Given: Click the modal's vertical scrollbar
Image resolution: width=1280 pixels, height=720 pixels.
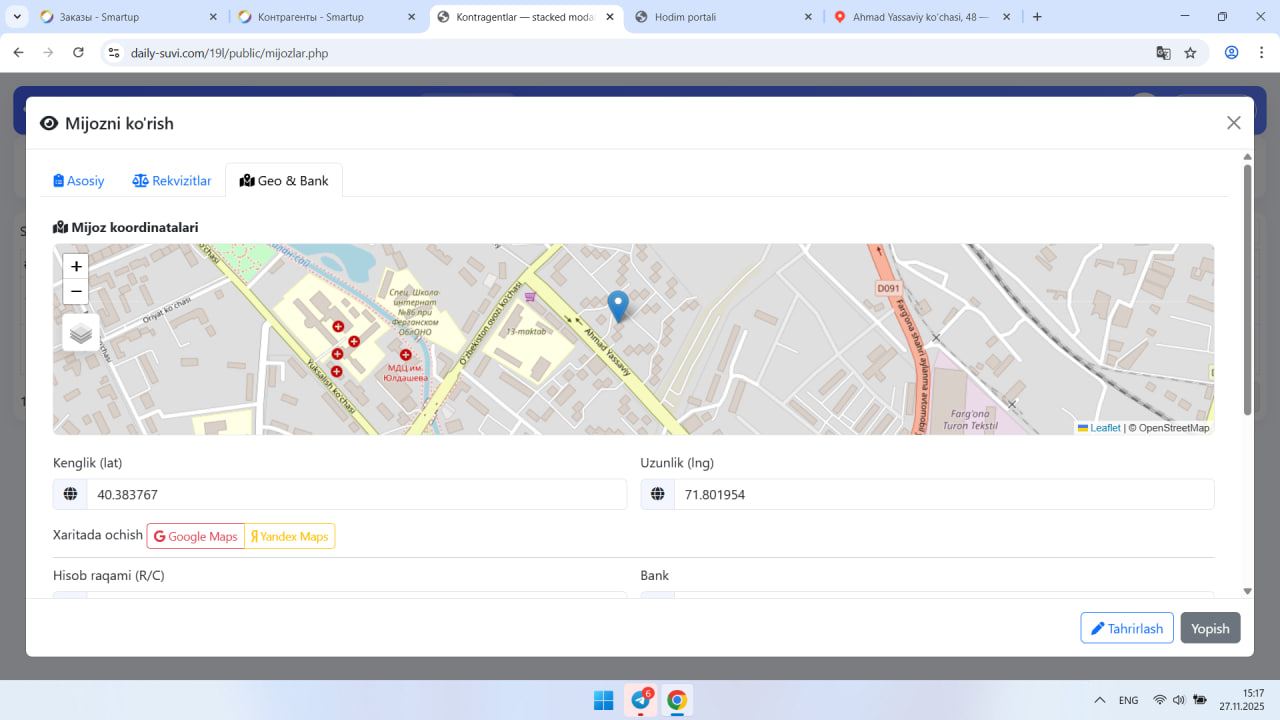Looking at the screenshot, I should click(x=1247, y=290).
